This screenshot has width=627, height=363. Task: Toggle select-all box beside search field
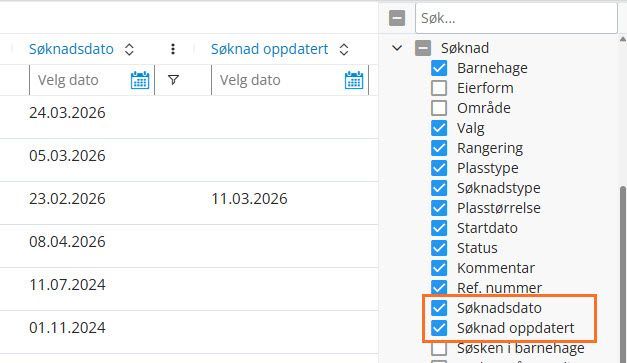point(397,18)
